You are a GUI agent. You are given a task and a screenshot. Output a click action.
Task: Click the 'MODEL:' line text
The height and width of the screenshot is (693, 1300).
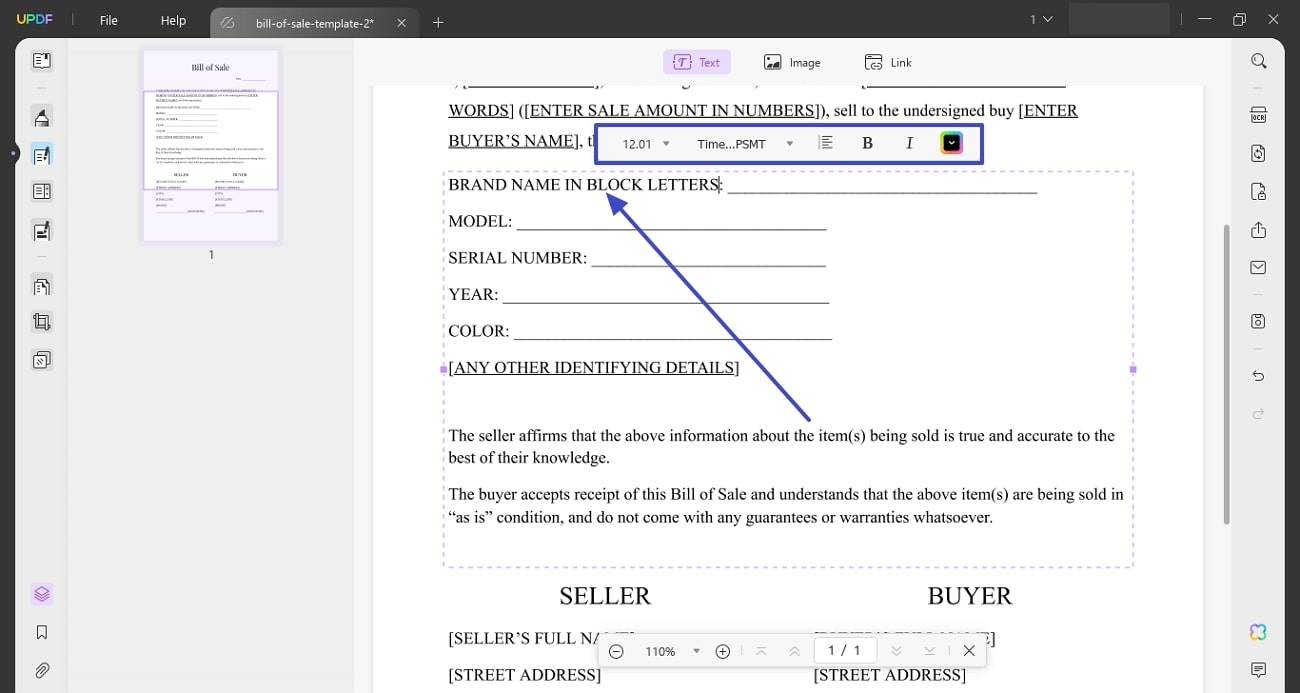[480, 221]
